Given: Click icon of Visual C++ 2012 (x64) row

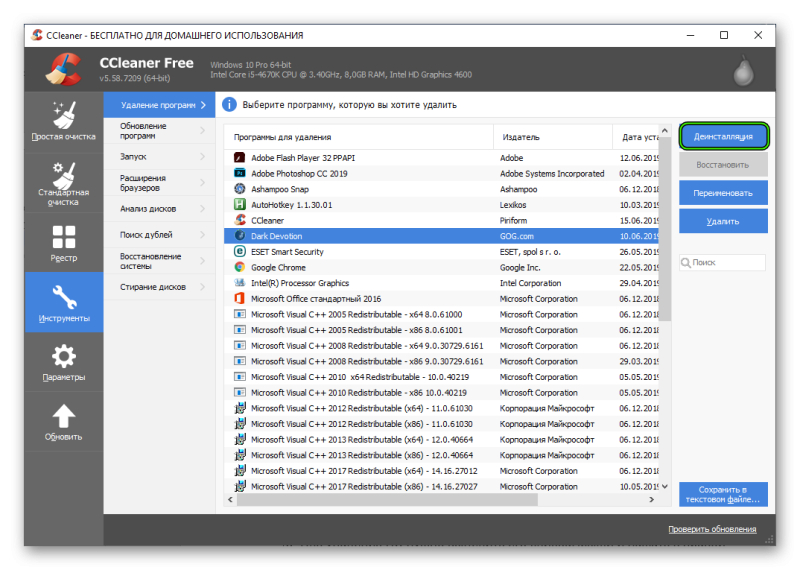Looking at the screenshot, I should click(239, 408).
